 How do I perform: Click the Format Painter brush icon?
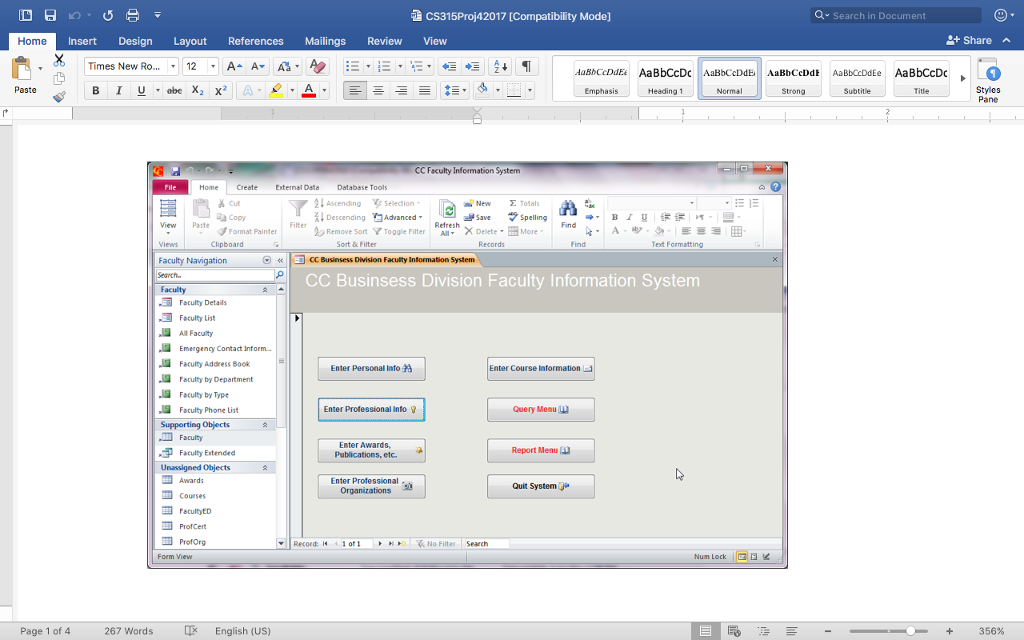[x=59, y=97]
